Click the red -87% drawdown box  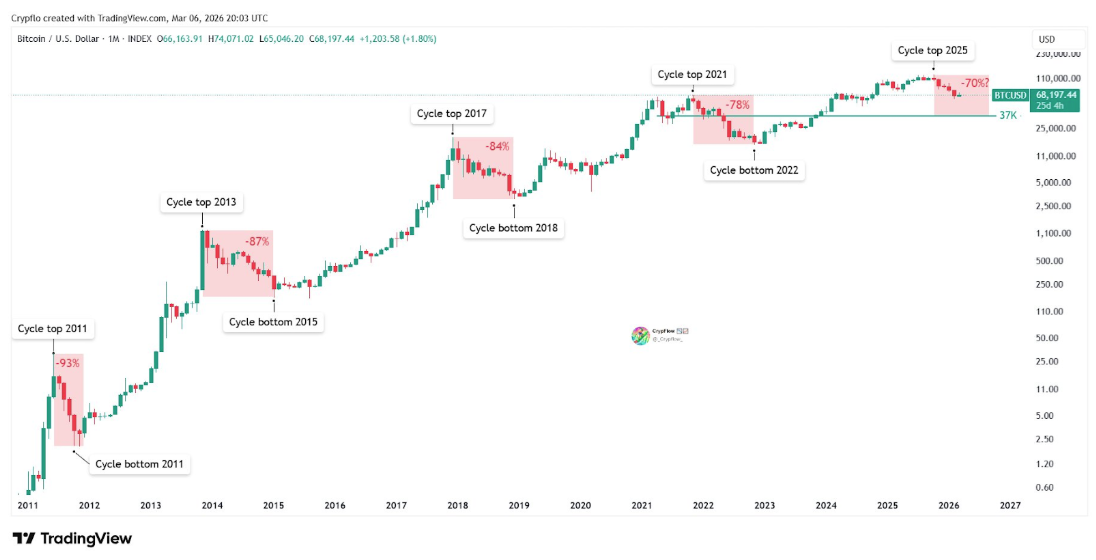[x=238, y=263]
